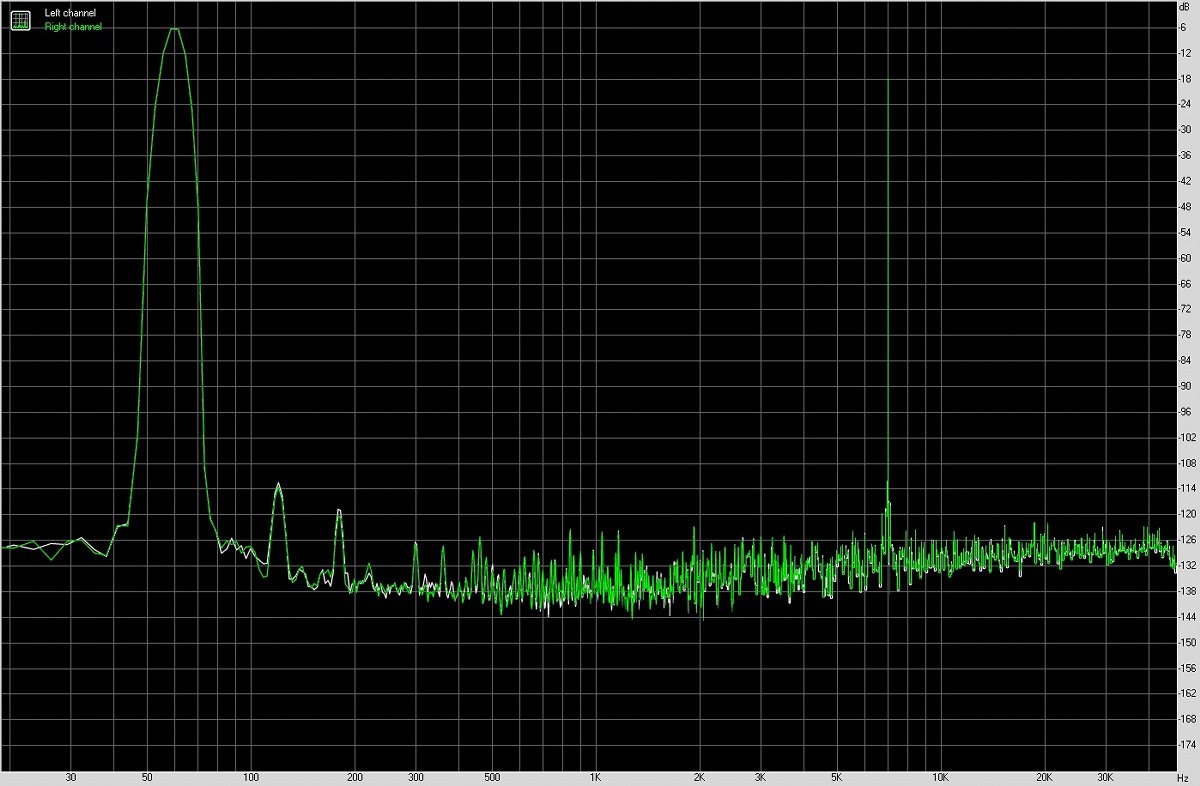The image size is (1200, 786).
Task: Click the '5K' frequency axis label
Action: click(836, 777)
